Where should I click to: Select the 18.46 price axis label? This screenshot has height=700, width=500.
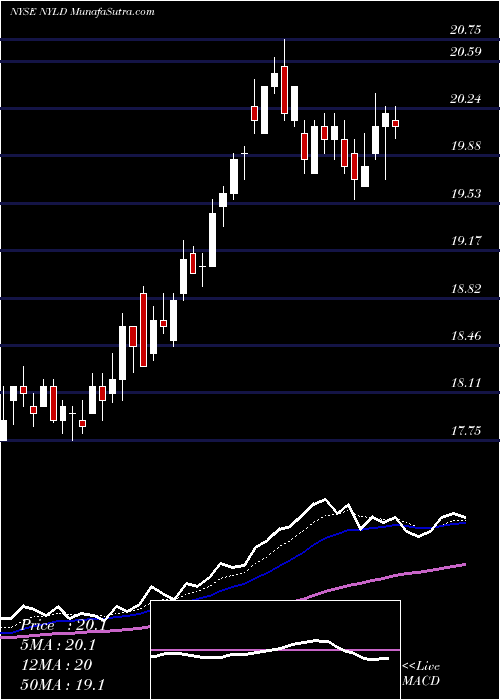(x=466, y=336)
